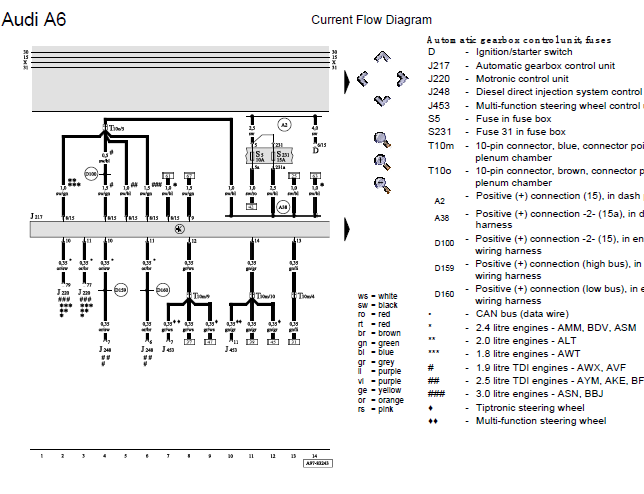Screen dimensions: 644x494
Task: Click the 'J217' legend code
Action: 439,66
